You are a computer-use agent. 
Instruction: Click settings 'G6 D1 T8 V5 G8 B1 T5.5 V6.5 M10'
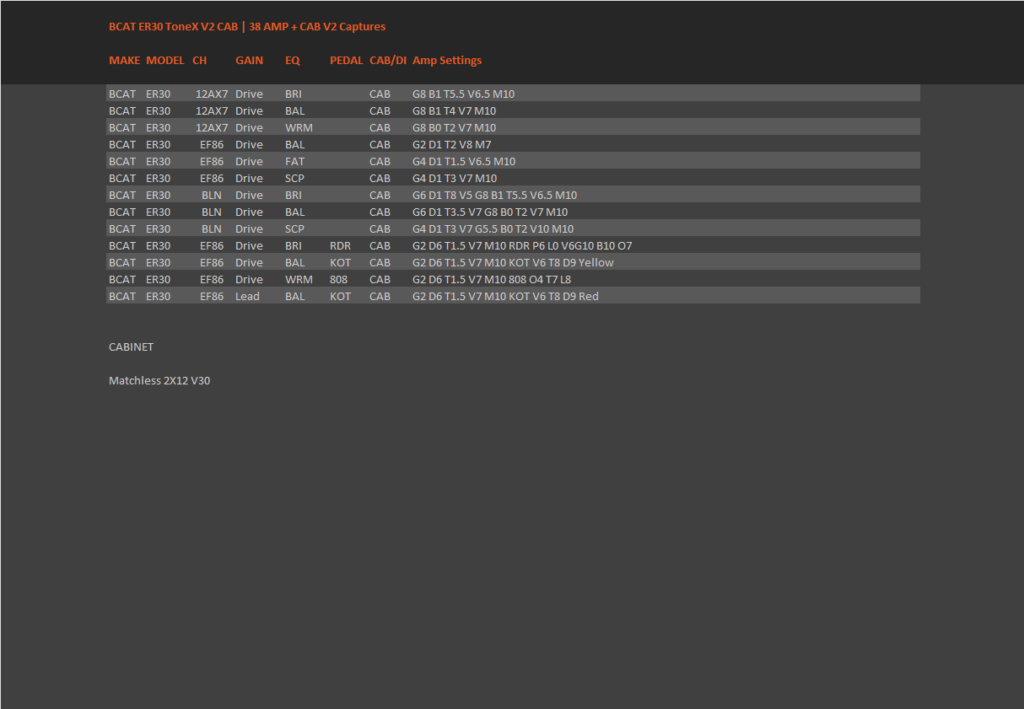pyautogui.click(x=494, y=195)
